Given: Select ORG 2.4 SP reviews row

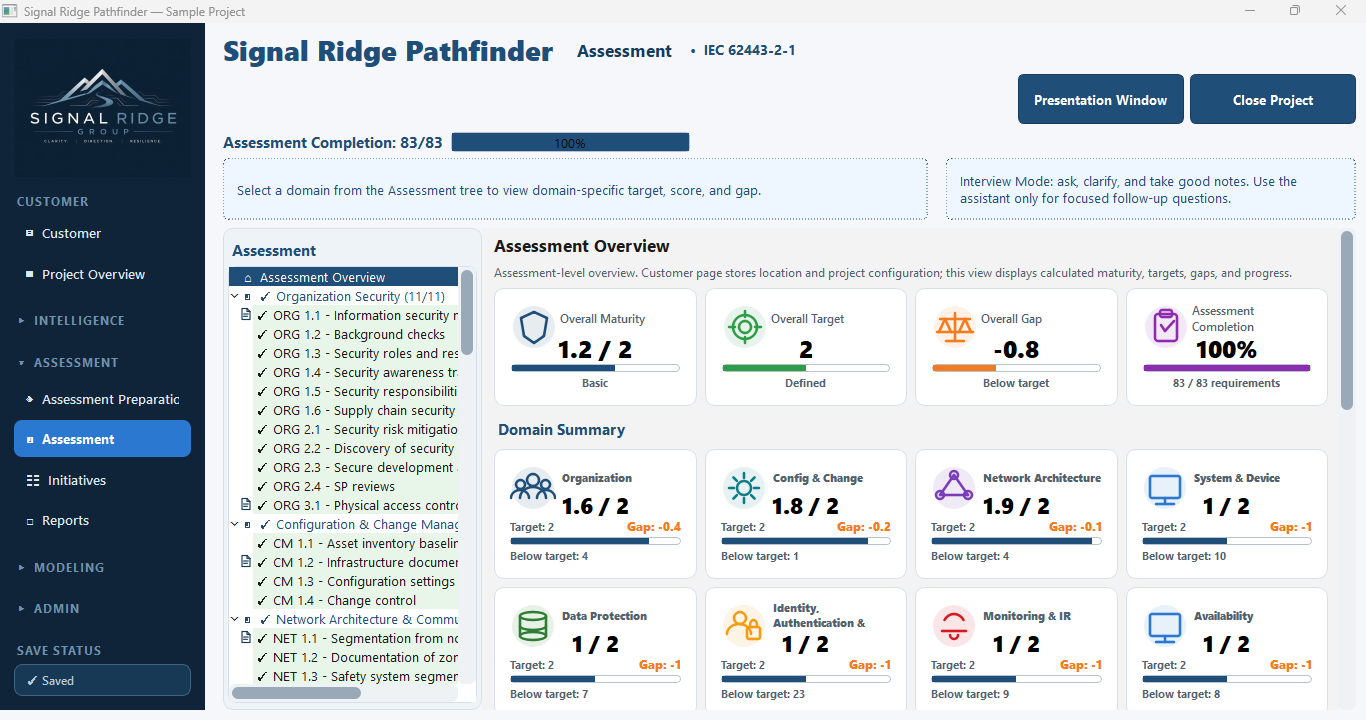Looking at the screenshot, I should (x=357, y=487).
